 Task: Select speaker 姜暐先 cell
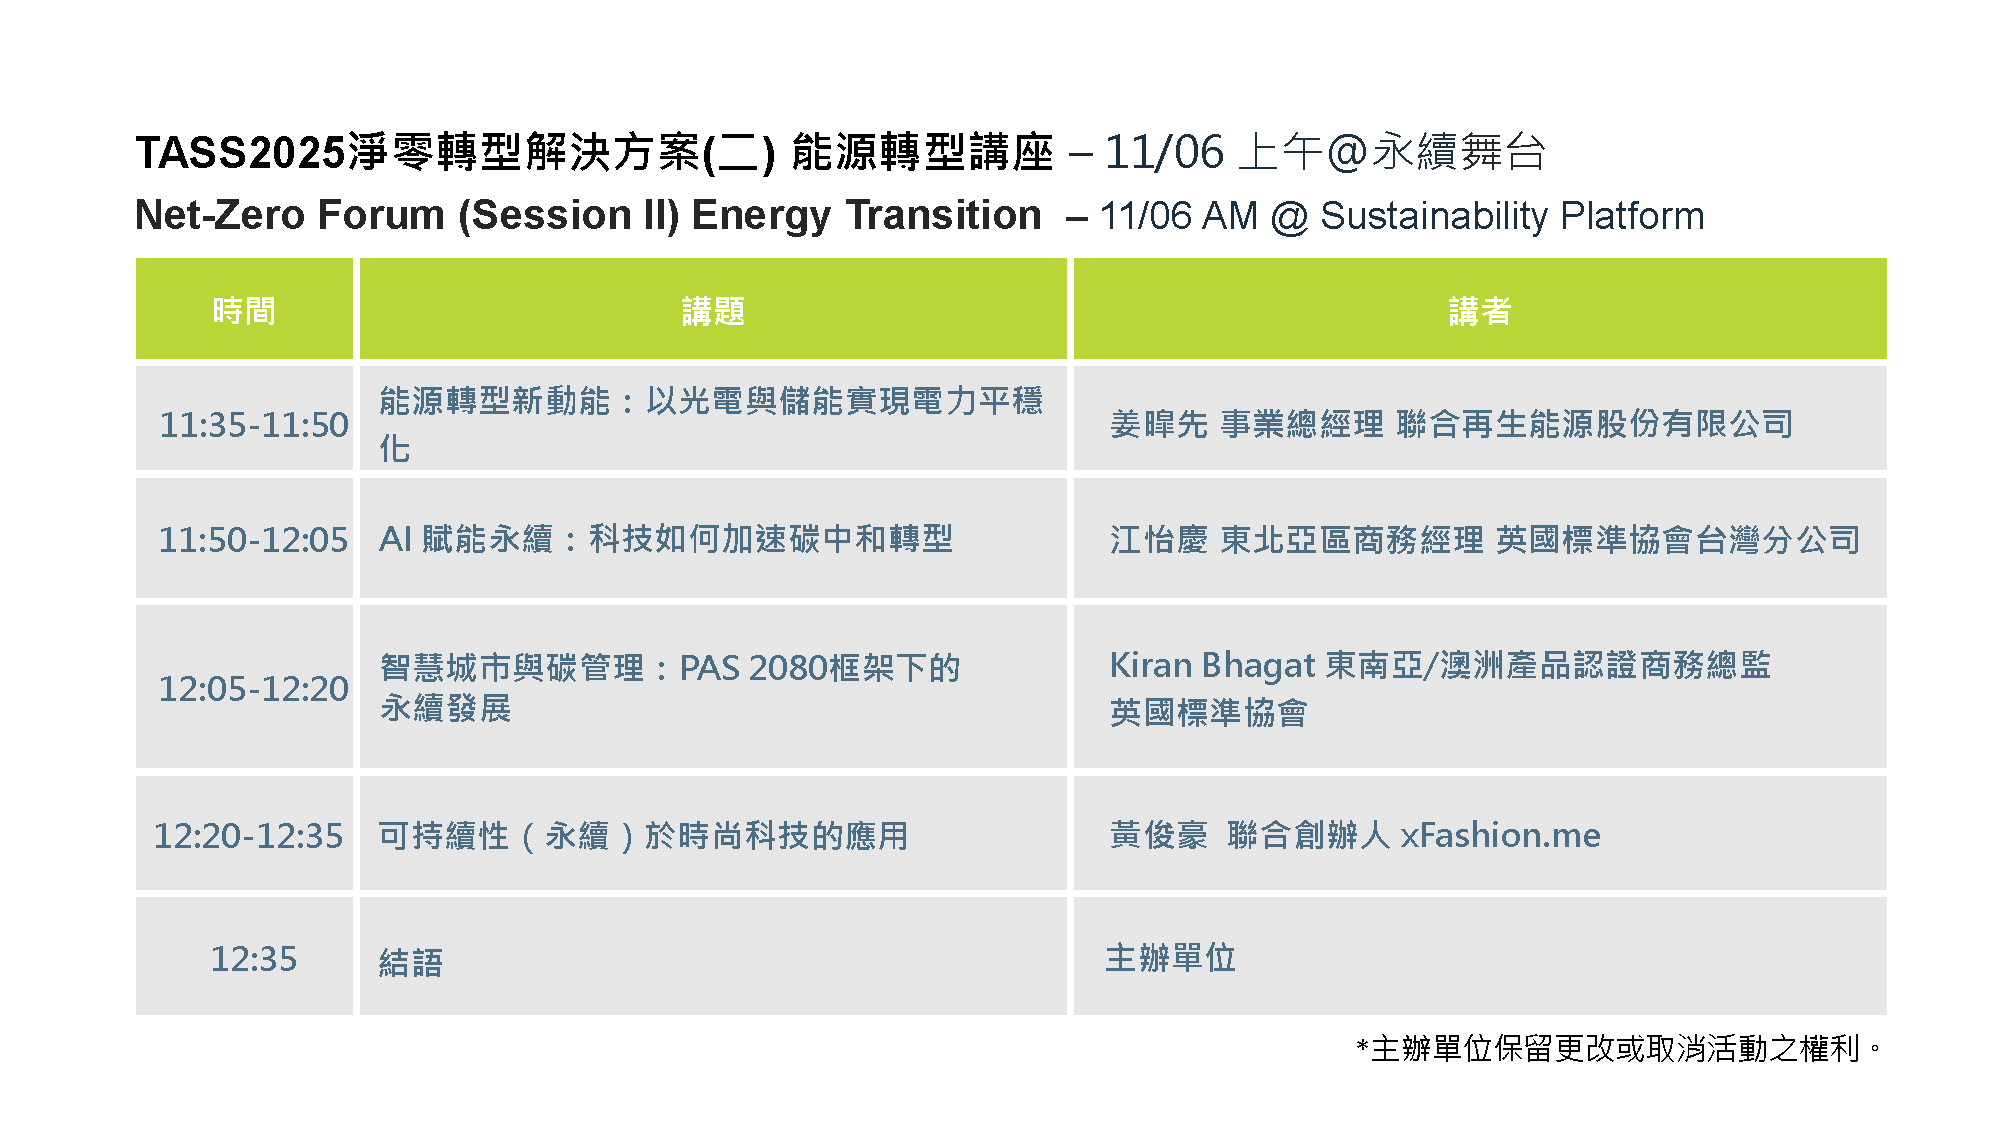coord(1450,424)
